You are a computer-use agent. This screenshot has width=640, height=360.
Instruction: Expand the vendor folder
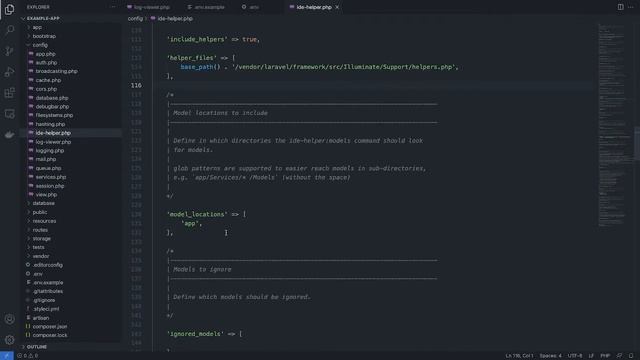(x=41, y=256)
